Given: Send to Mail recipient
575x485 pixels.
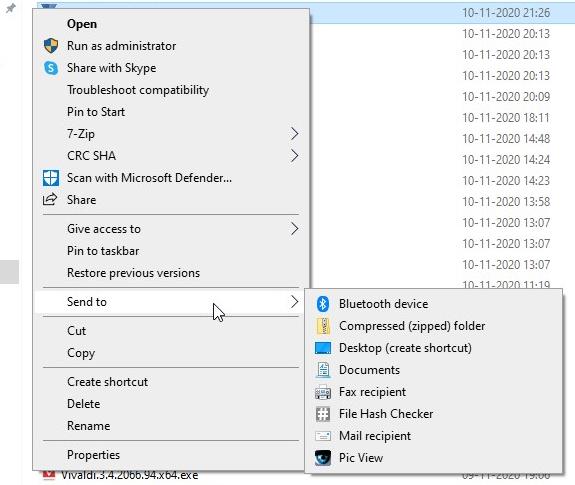Looking at the screenshot, I should pos(433,436).
